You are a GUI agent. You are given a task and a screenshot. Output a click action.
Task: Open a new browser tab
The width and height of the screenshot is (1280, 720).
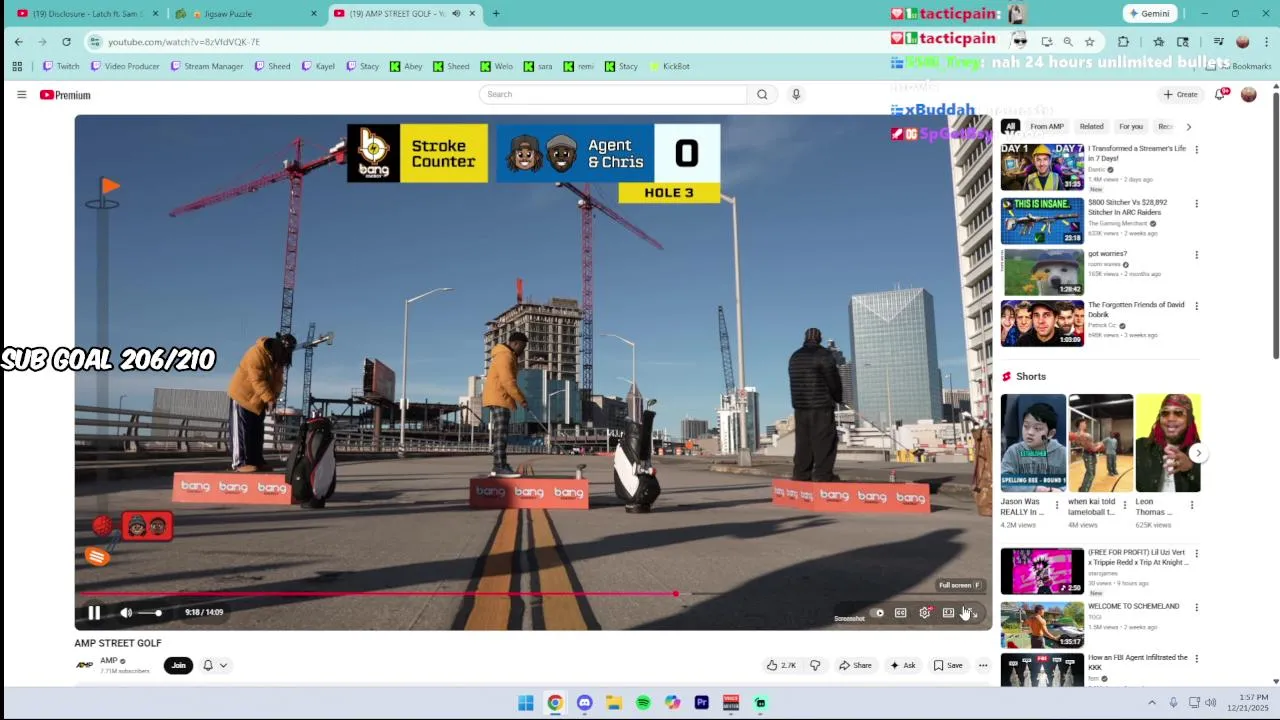tap(496, 14)
